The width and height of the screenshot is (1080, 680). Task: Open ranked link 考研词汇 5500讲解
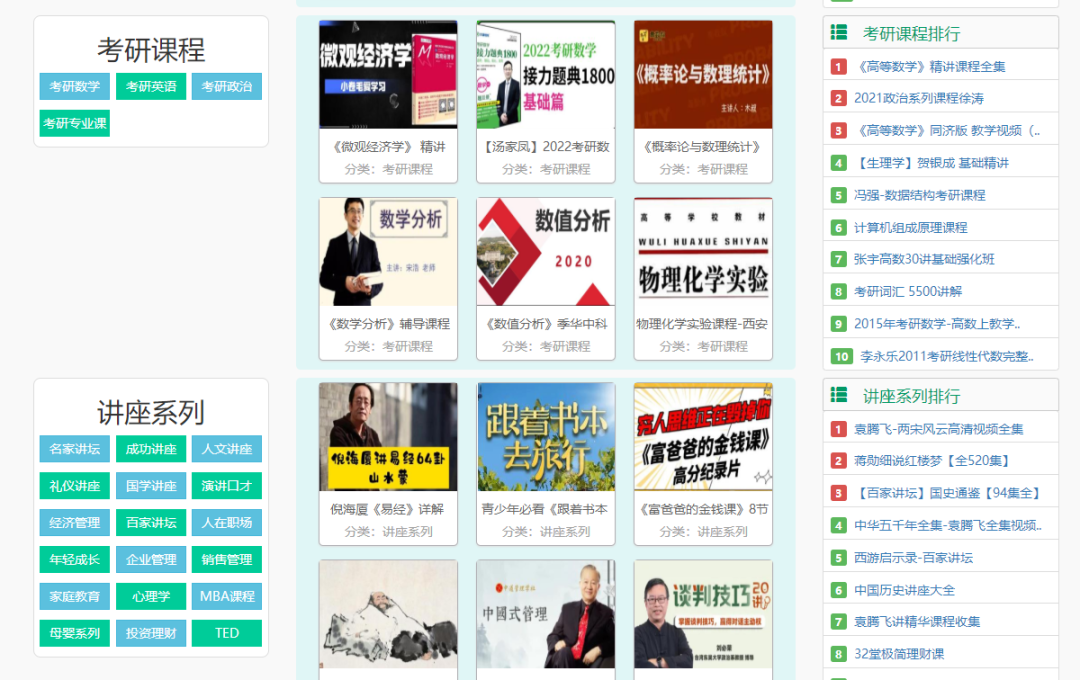click(x=908, y=292)
